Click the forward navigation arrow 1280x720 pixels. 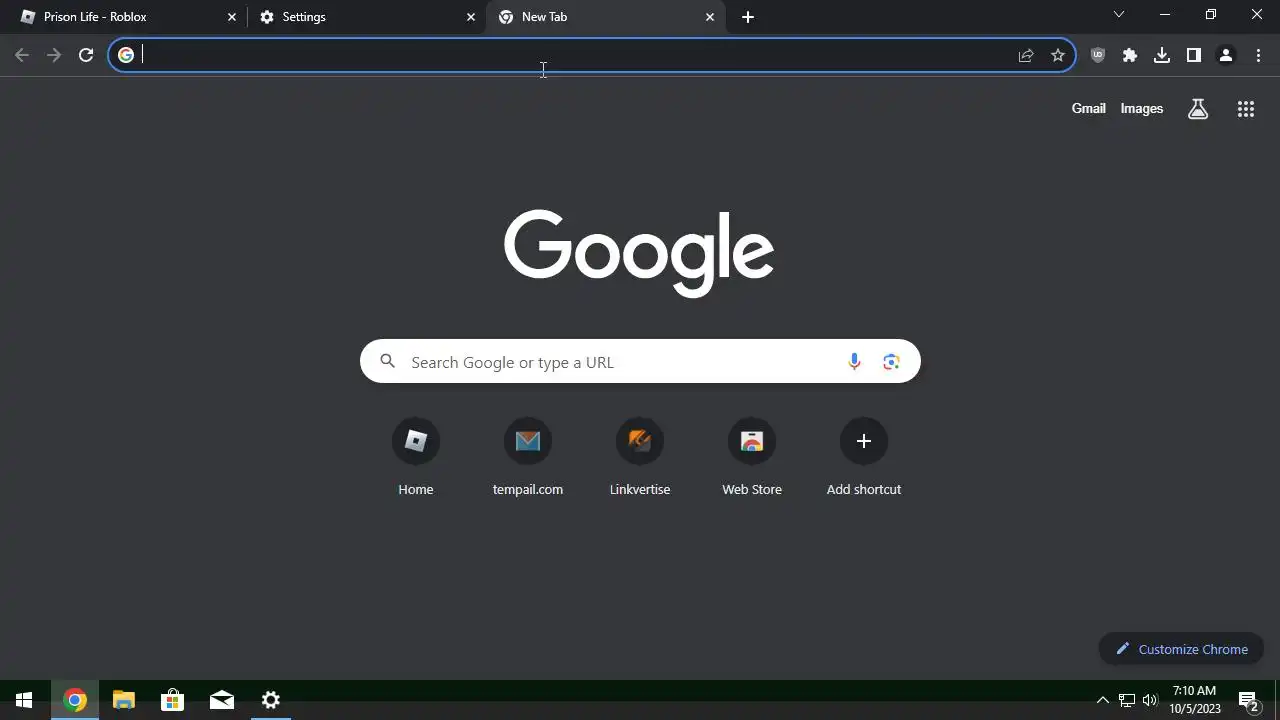[54, 55]
